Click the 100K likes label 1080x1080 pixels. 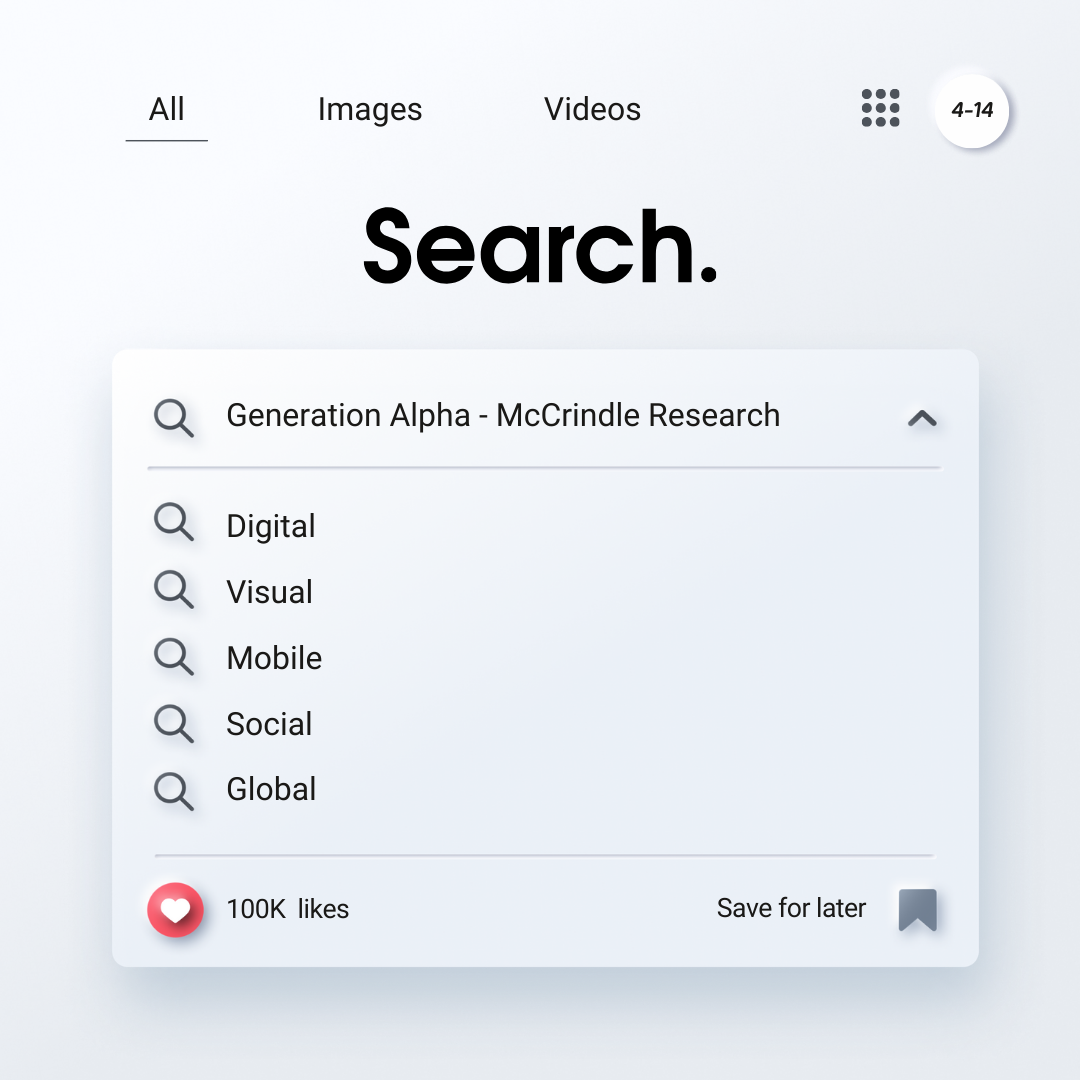(288, 909)
